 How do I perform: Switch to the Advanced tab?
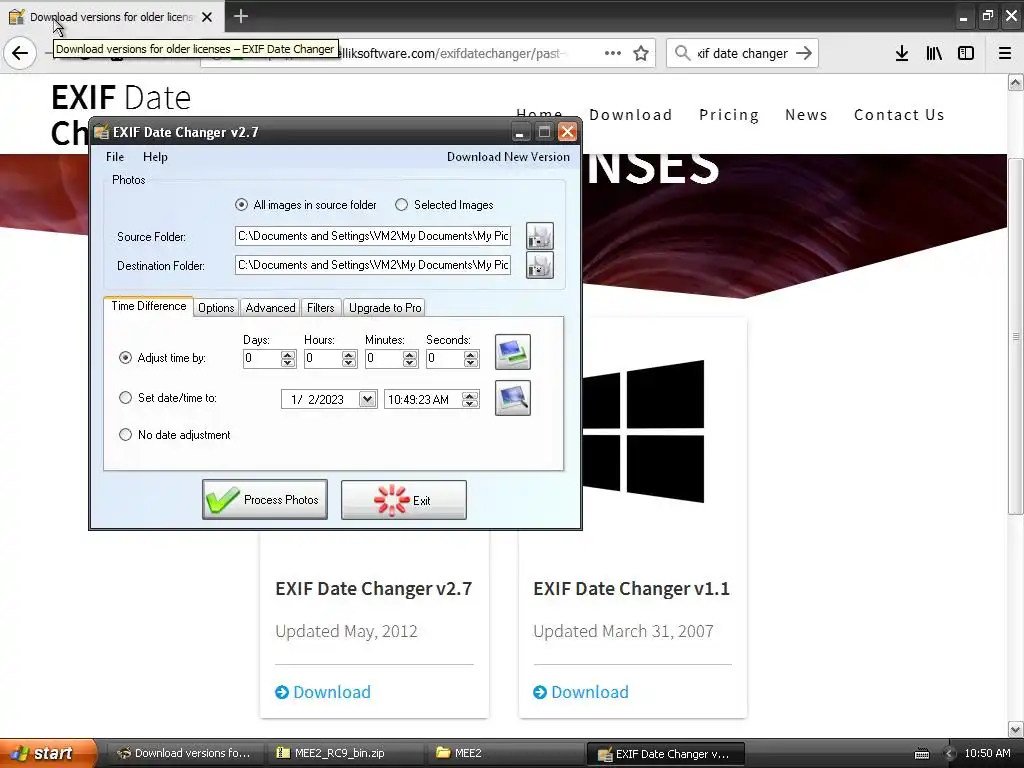pyautogui.click(x=270, y=308)
